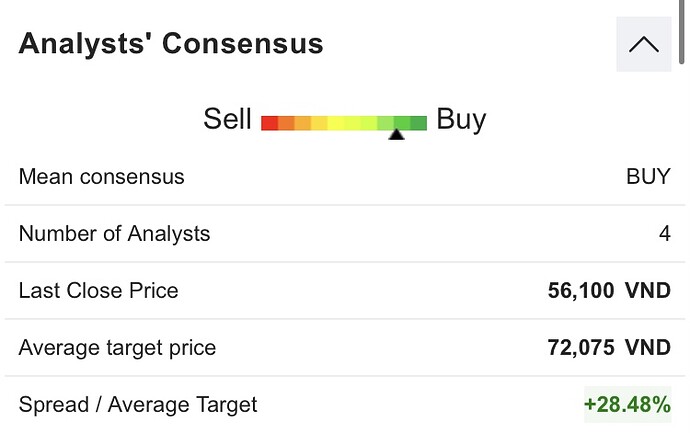Click the Analysts' Consensus heading
Image resolution: width=690 pixels, height=433 pixels.
tap(171, 44)
